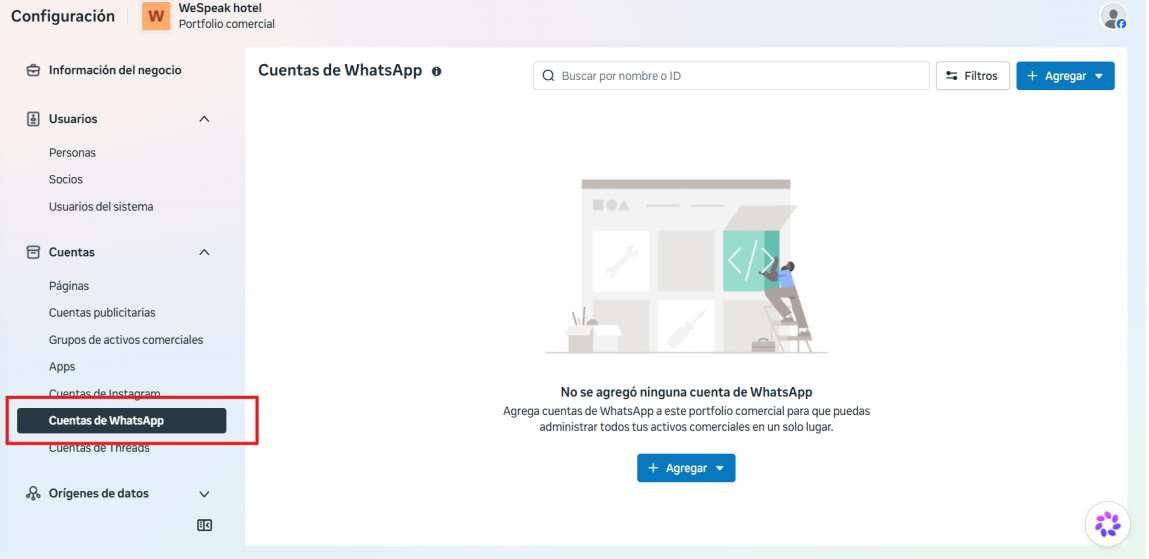Select Personas in the sidebar

pyautogui.click(x=73, y=152)
